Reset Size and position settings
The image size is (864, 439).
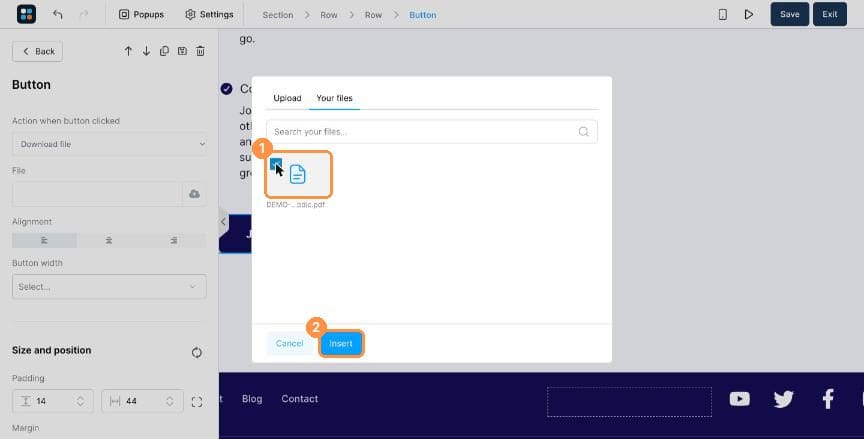point(197,353)
